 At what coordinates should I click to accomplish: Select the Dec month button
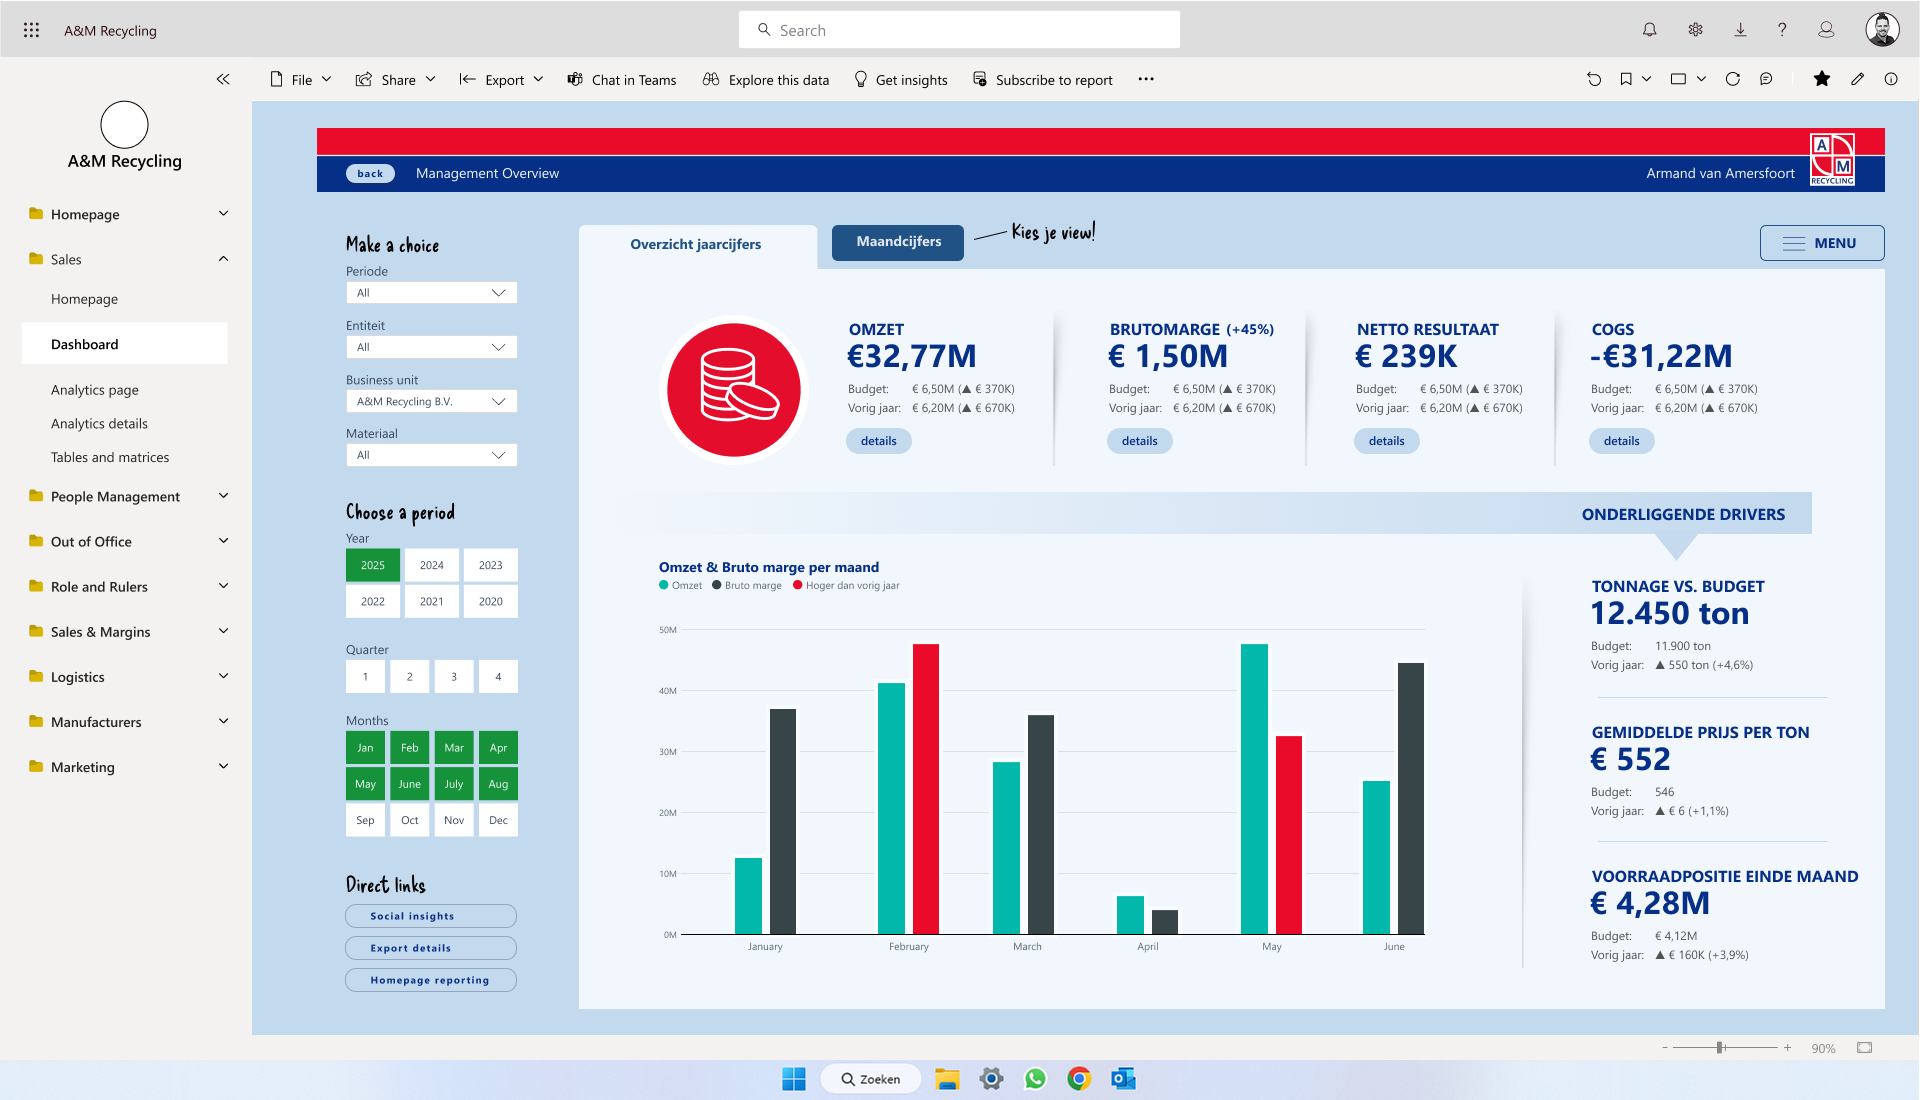498,820
